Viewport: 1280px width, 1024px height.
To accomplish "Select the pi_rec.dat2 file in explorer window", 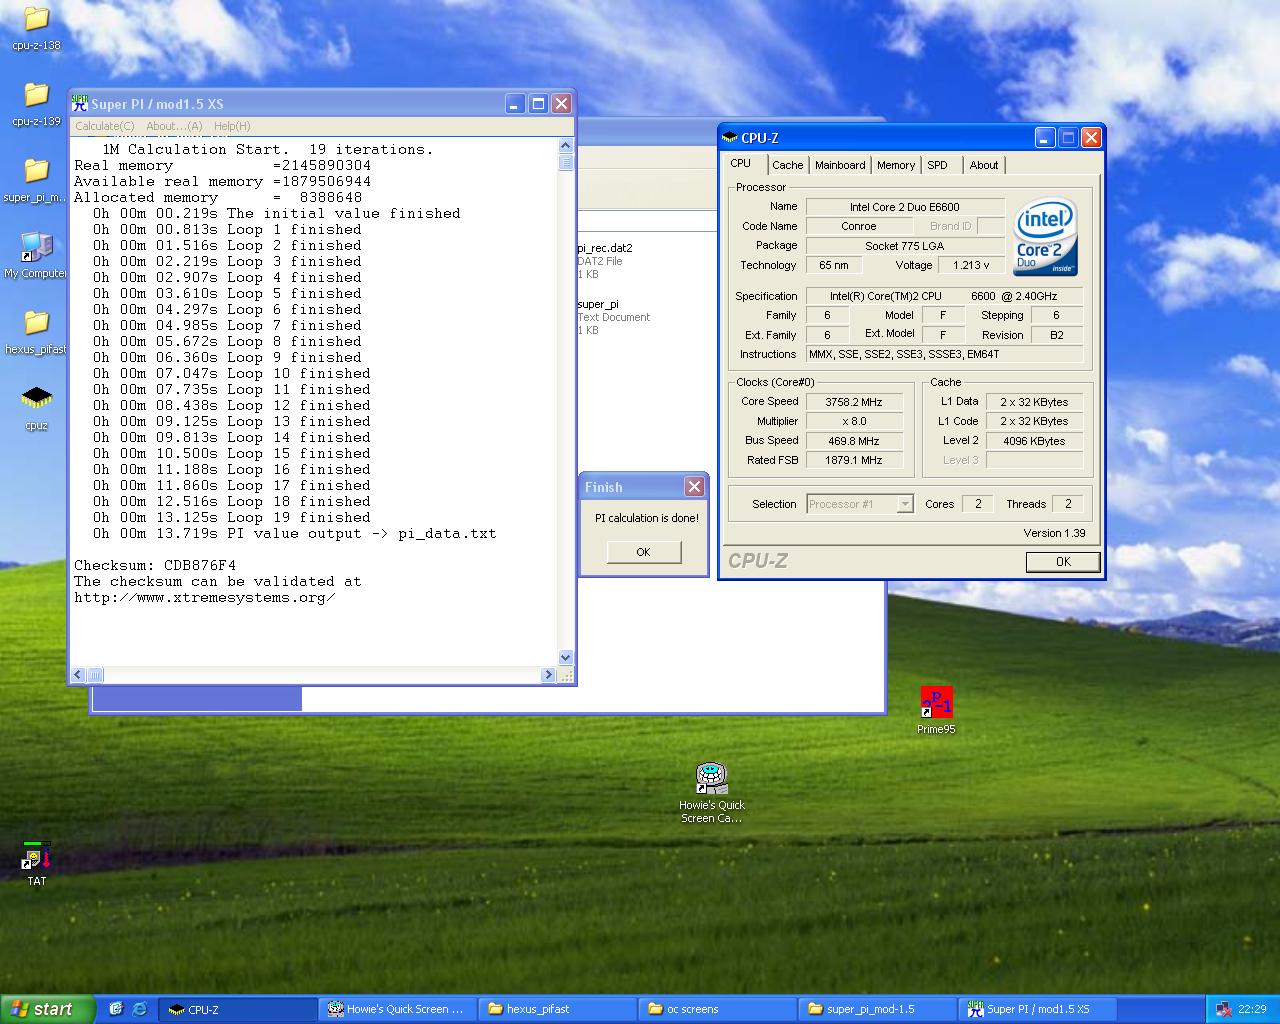I will tap(605, 261).
